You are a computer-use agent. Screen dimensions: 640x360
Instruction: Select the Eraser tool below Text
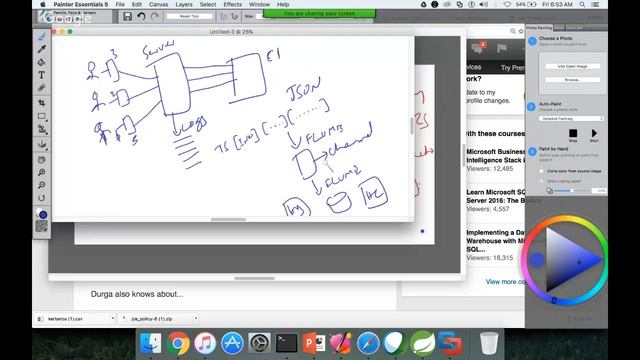(x=42, y=88)
